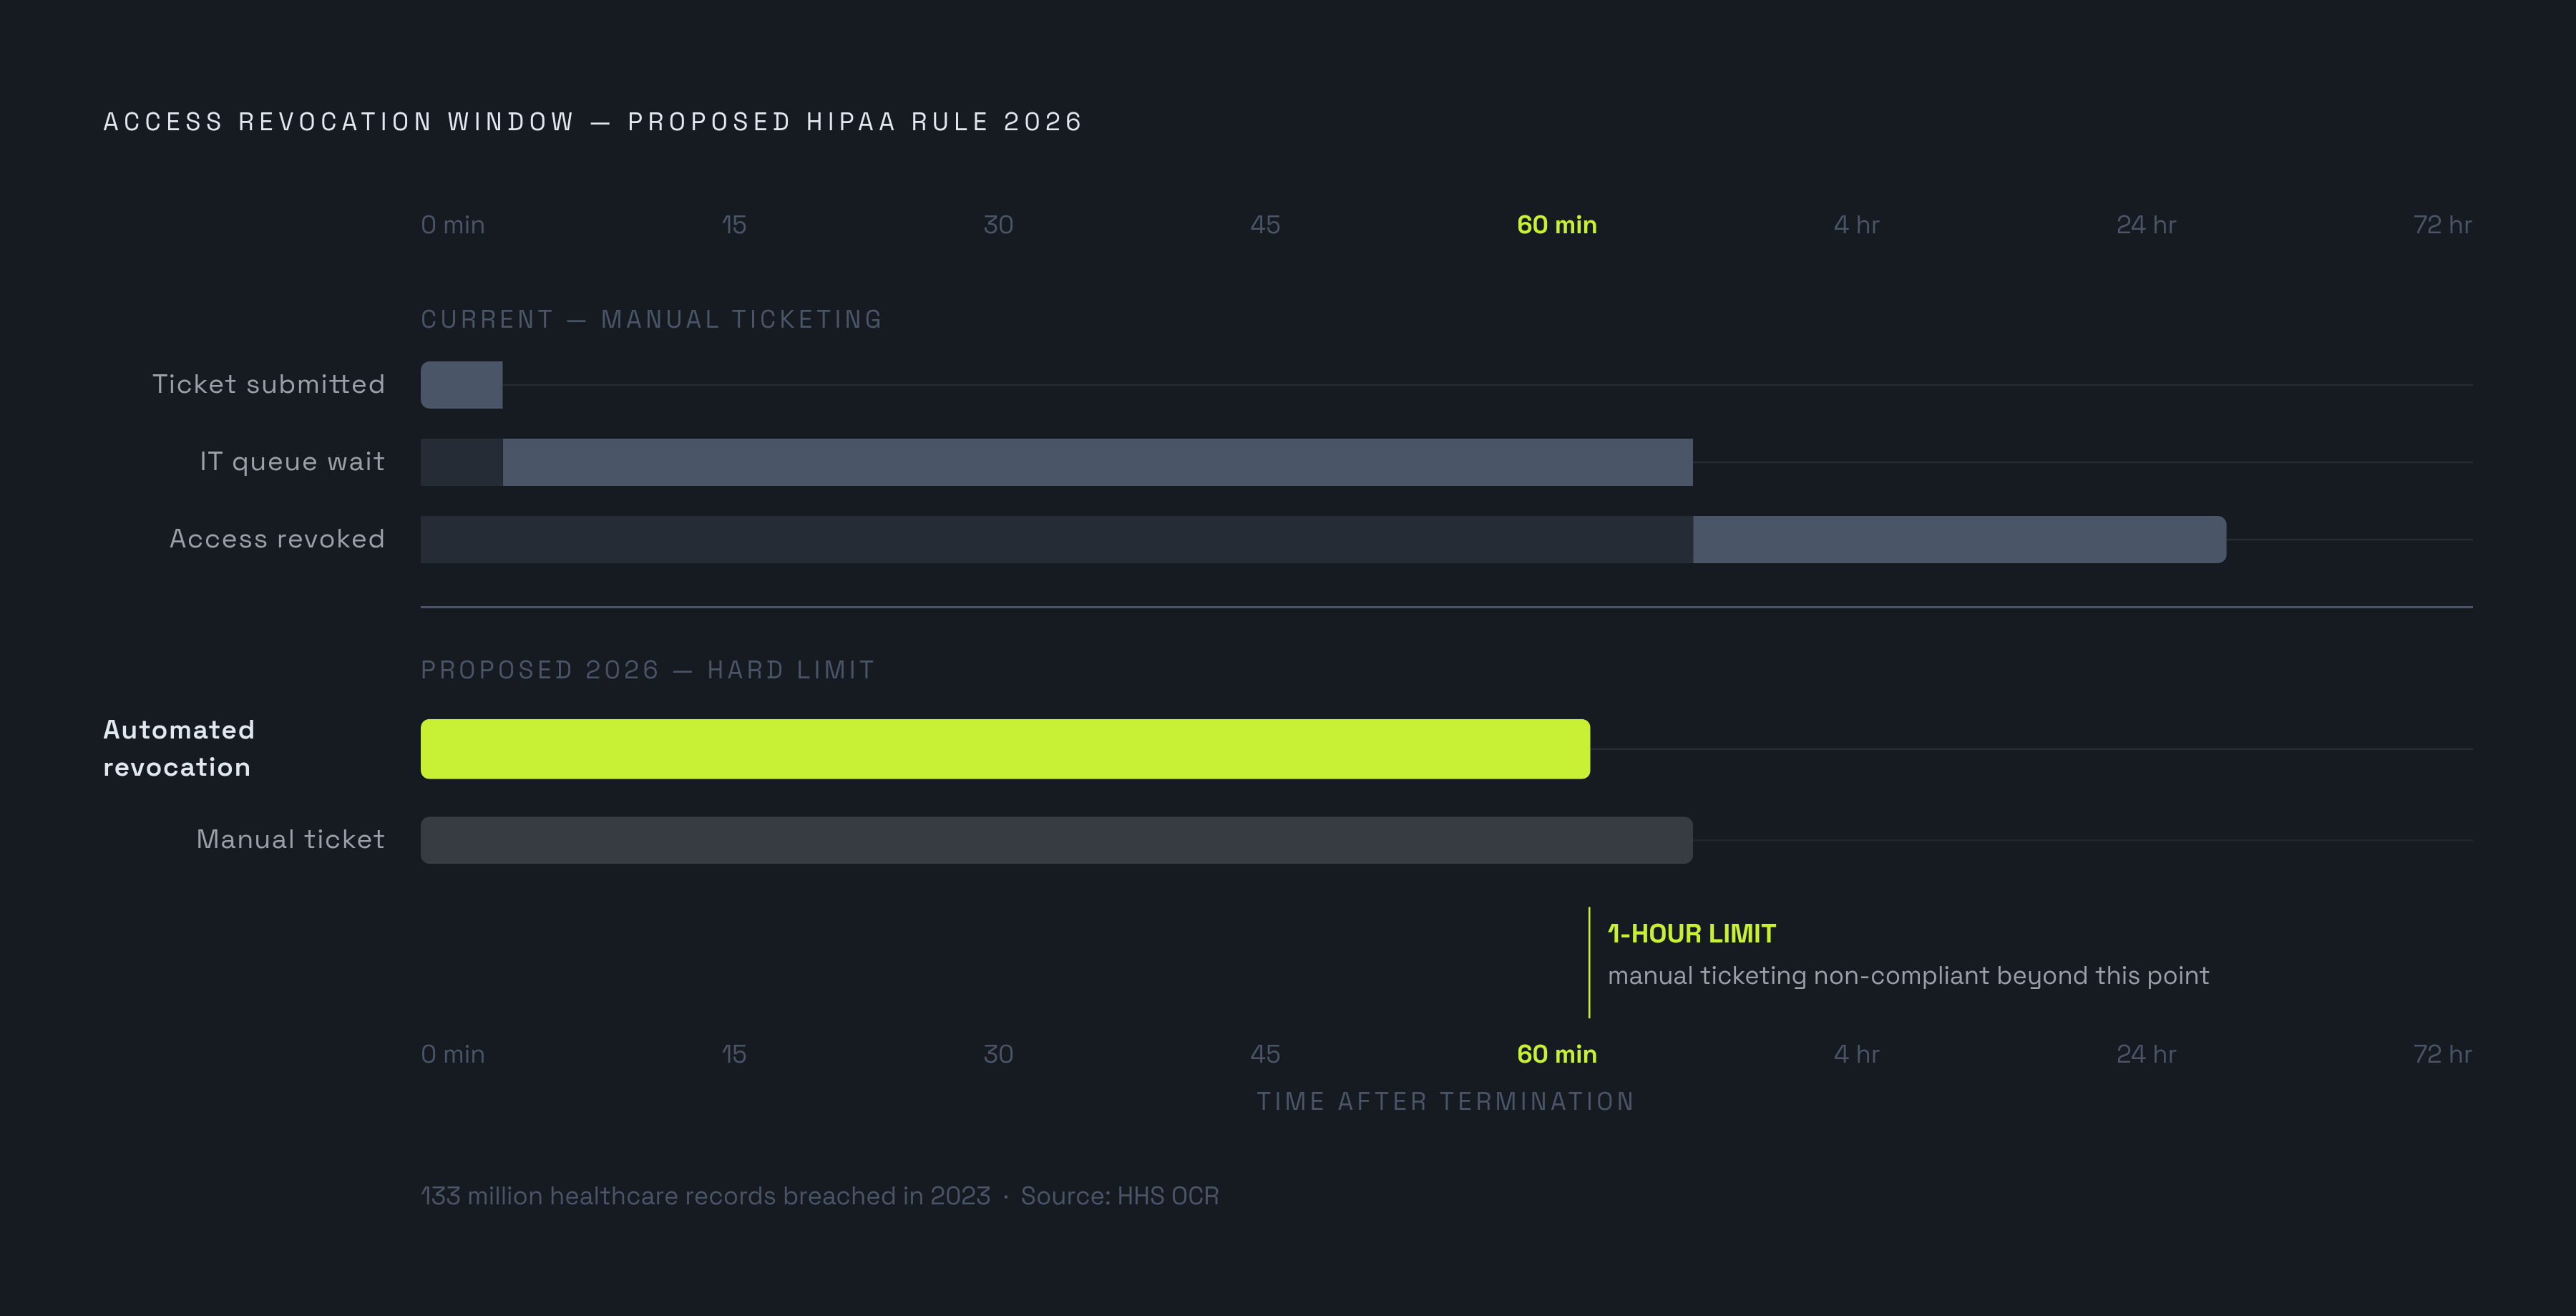
Task: Click 'manual ticketing non-compliant beyond this point' text
Action: (1908, 976)
